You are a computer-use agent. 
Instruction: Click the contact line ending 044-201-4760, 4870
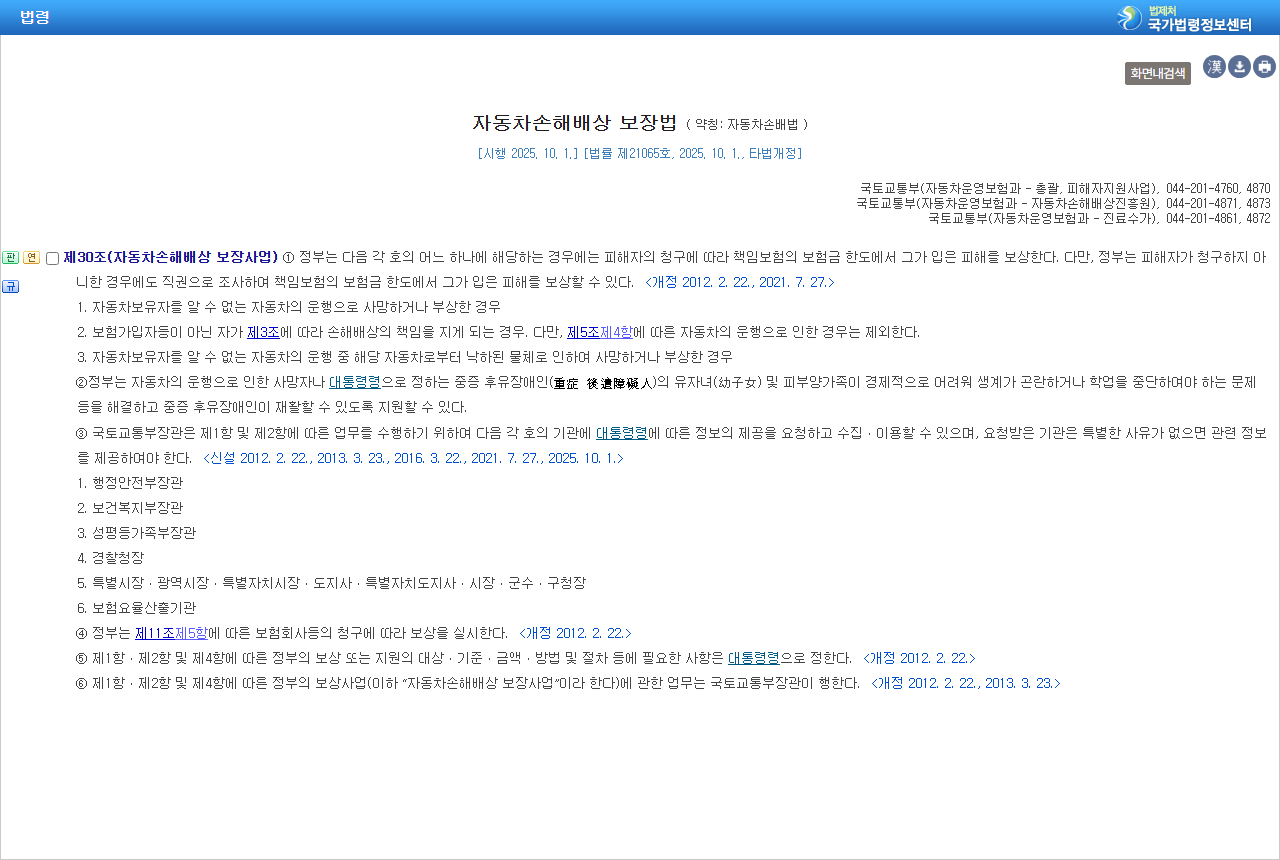(x=1065, y=188)
